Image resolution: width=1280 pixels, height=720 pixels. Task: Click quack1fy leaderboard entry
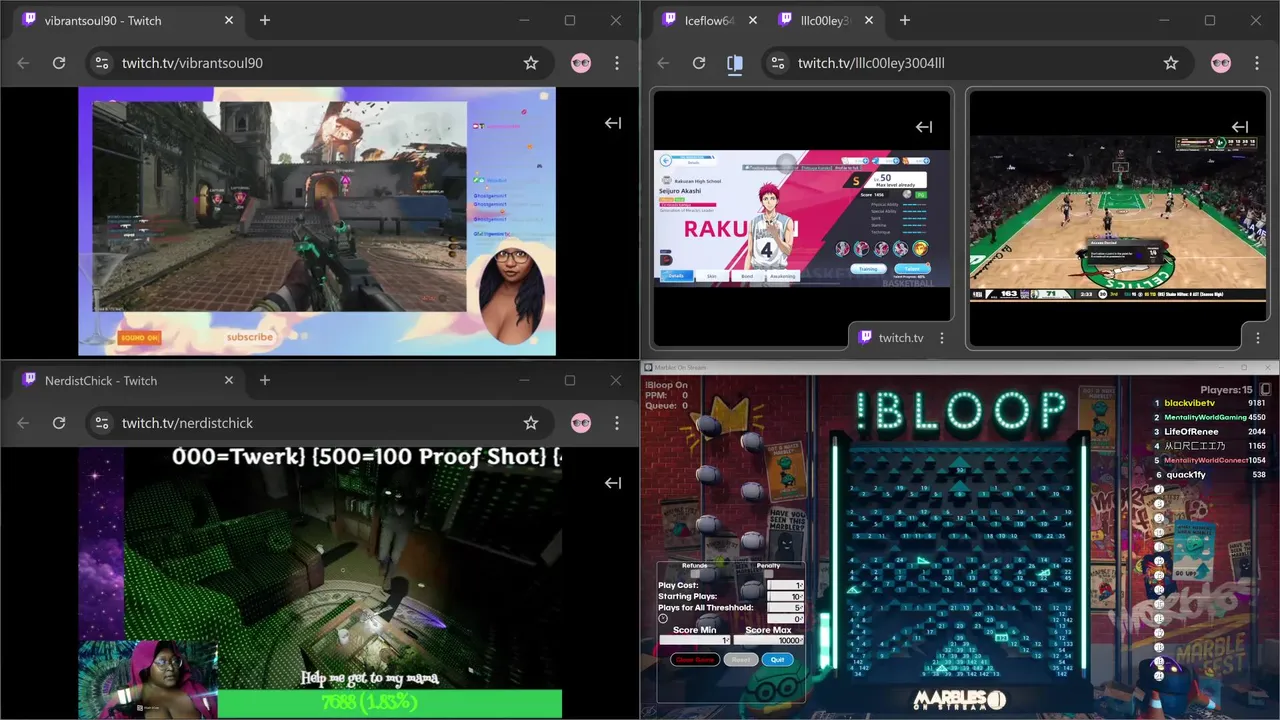[x=1185, y=475]
